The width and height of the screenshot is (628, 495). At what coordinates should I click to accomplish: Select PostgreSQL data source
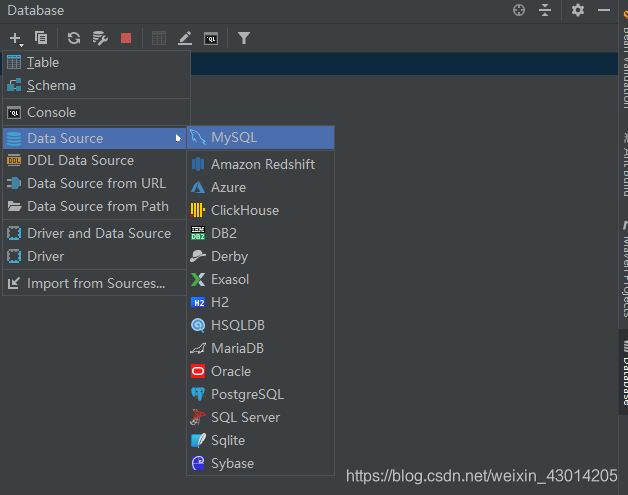(x=260, y=394)
